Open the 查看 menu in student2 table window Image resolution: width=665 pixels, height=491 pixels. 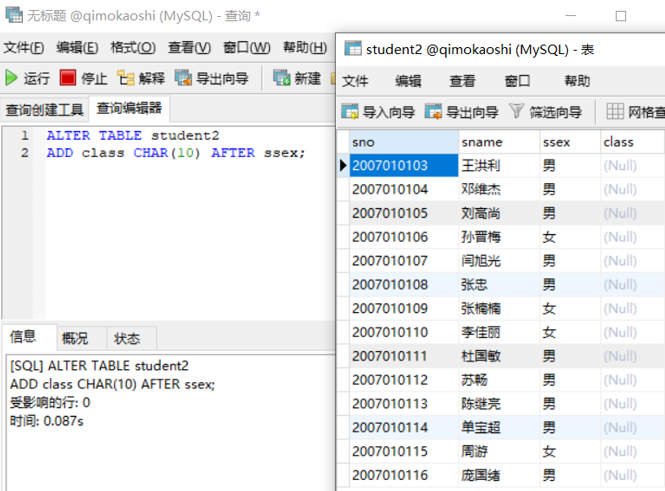(462, 81)
